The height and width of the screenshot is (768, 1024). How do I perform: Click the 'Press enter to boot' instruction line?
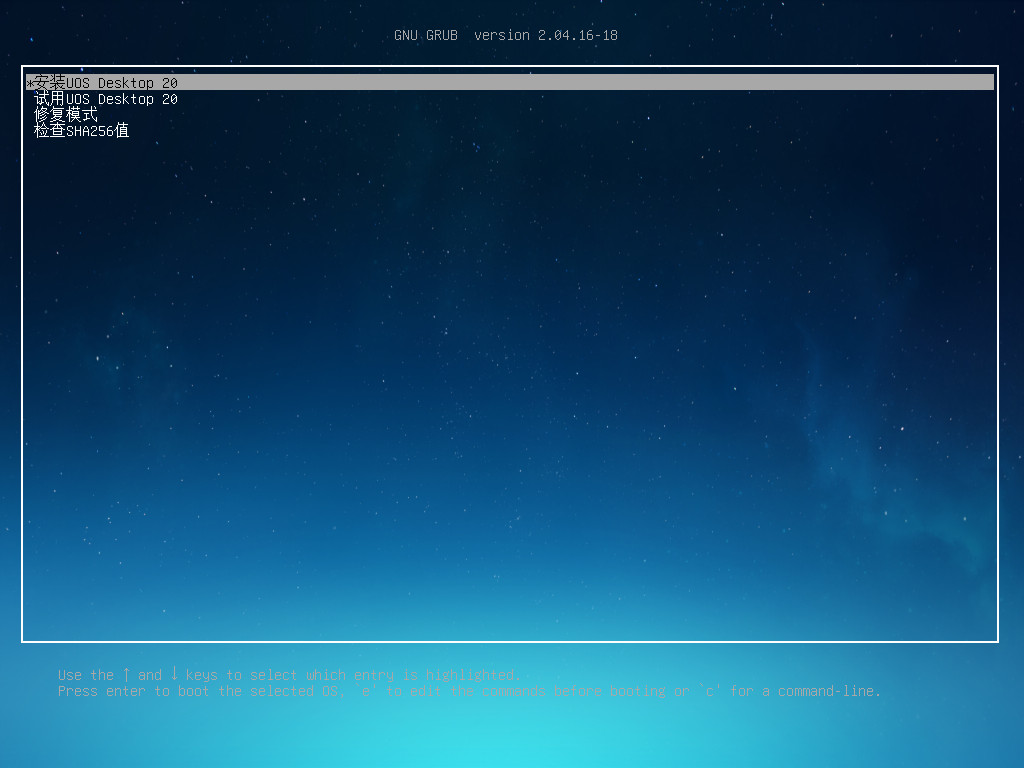click(470, 691)
